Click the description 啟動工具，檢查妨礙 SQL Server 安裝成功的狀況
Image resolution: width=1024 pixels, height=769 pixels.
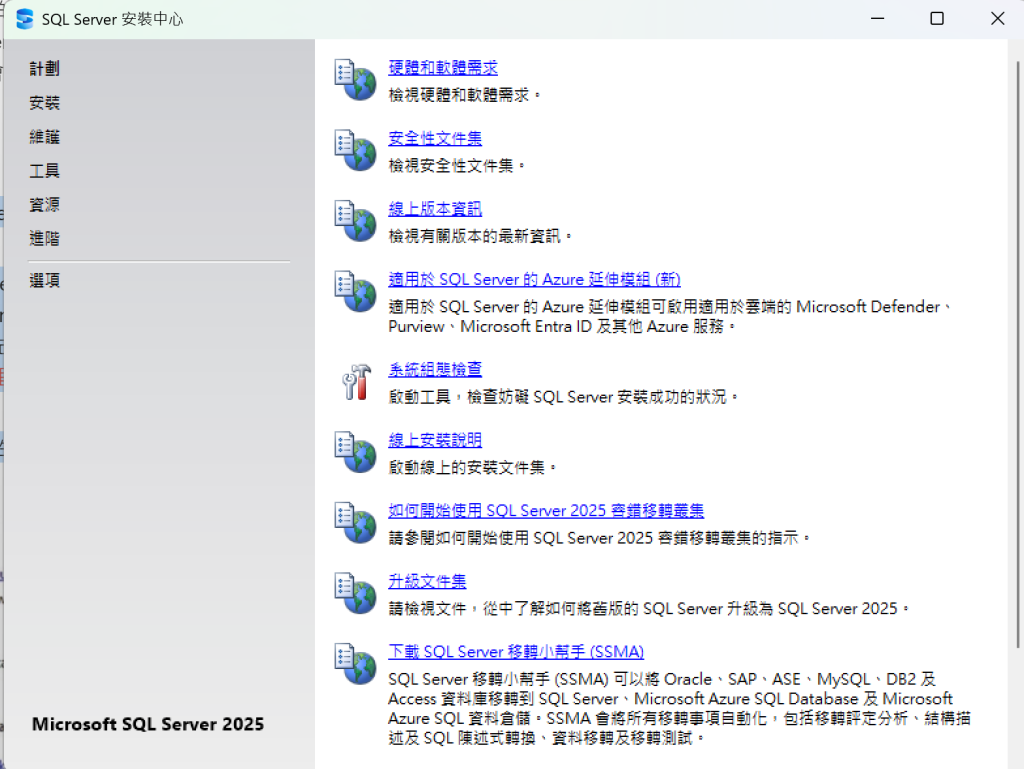click(x=563, y=397)
